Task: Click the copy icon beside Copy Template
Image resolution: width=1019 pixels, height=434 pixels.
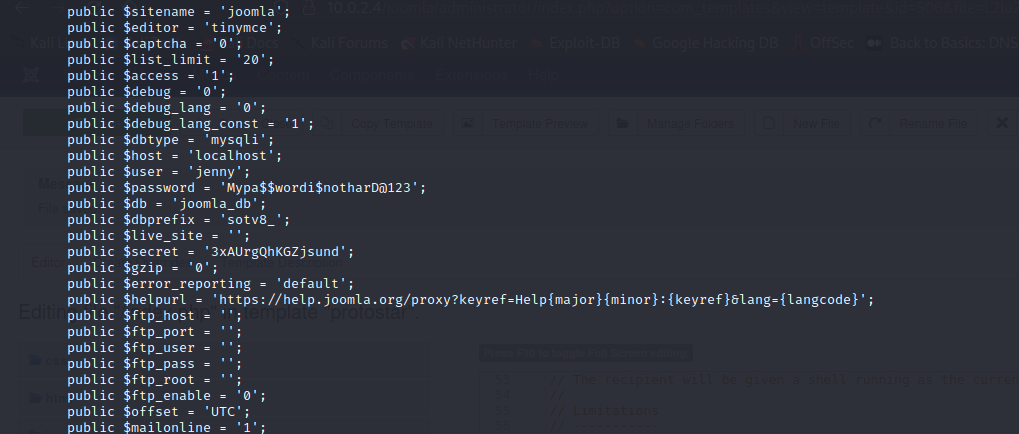Action: [x=328, y=123]
